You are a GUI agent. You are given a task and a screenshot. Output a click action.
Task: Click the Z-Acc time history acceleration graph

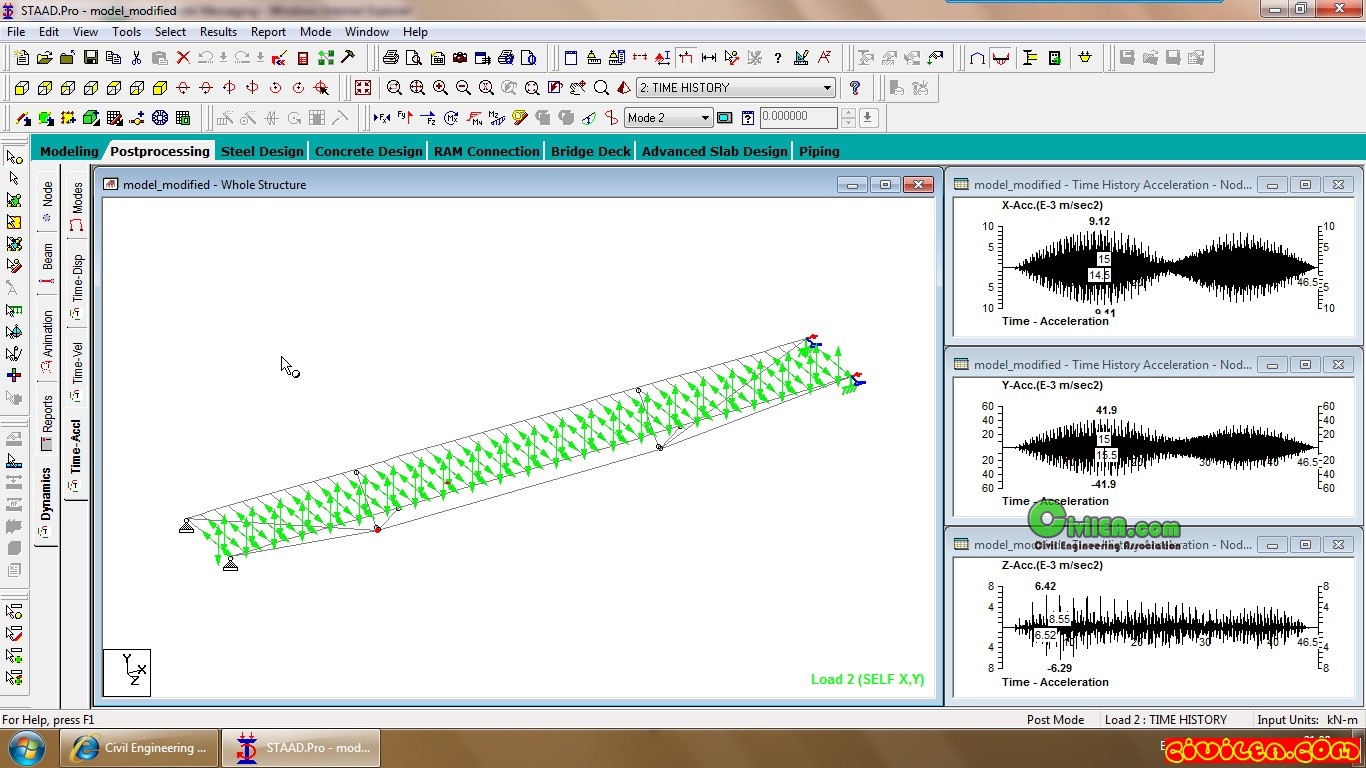(x=1156, y=626)
